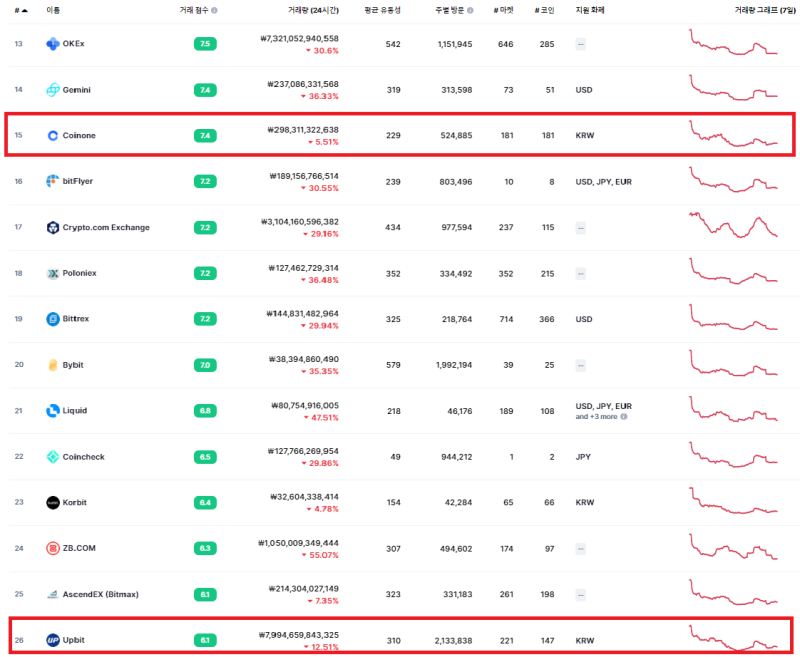Open ZB.COM 7-day volume graph
800x657 pixels.
[x=733, y=547]
